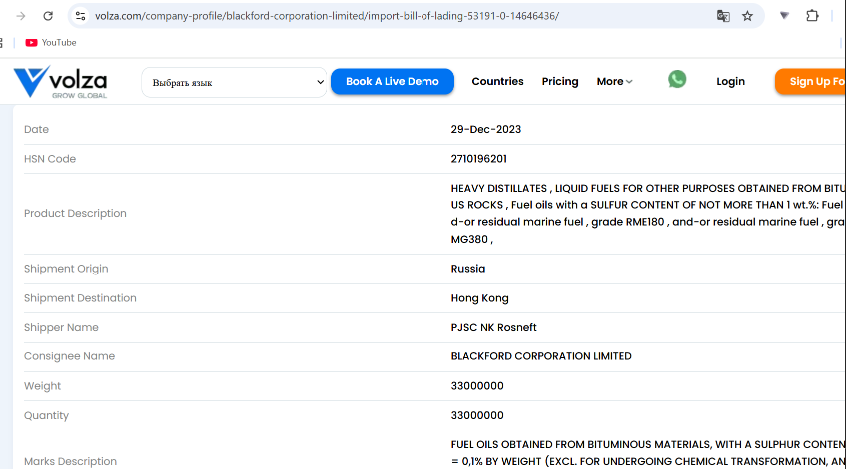Open the Countries menu item
Viewport: 846px width, 469px height.
[x=497, y=81]
